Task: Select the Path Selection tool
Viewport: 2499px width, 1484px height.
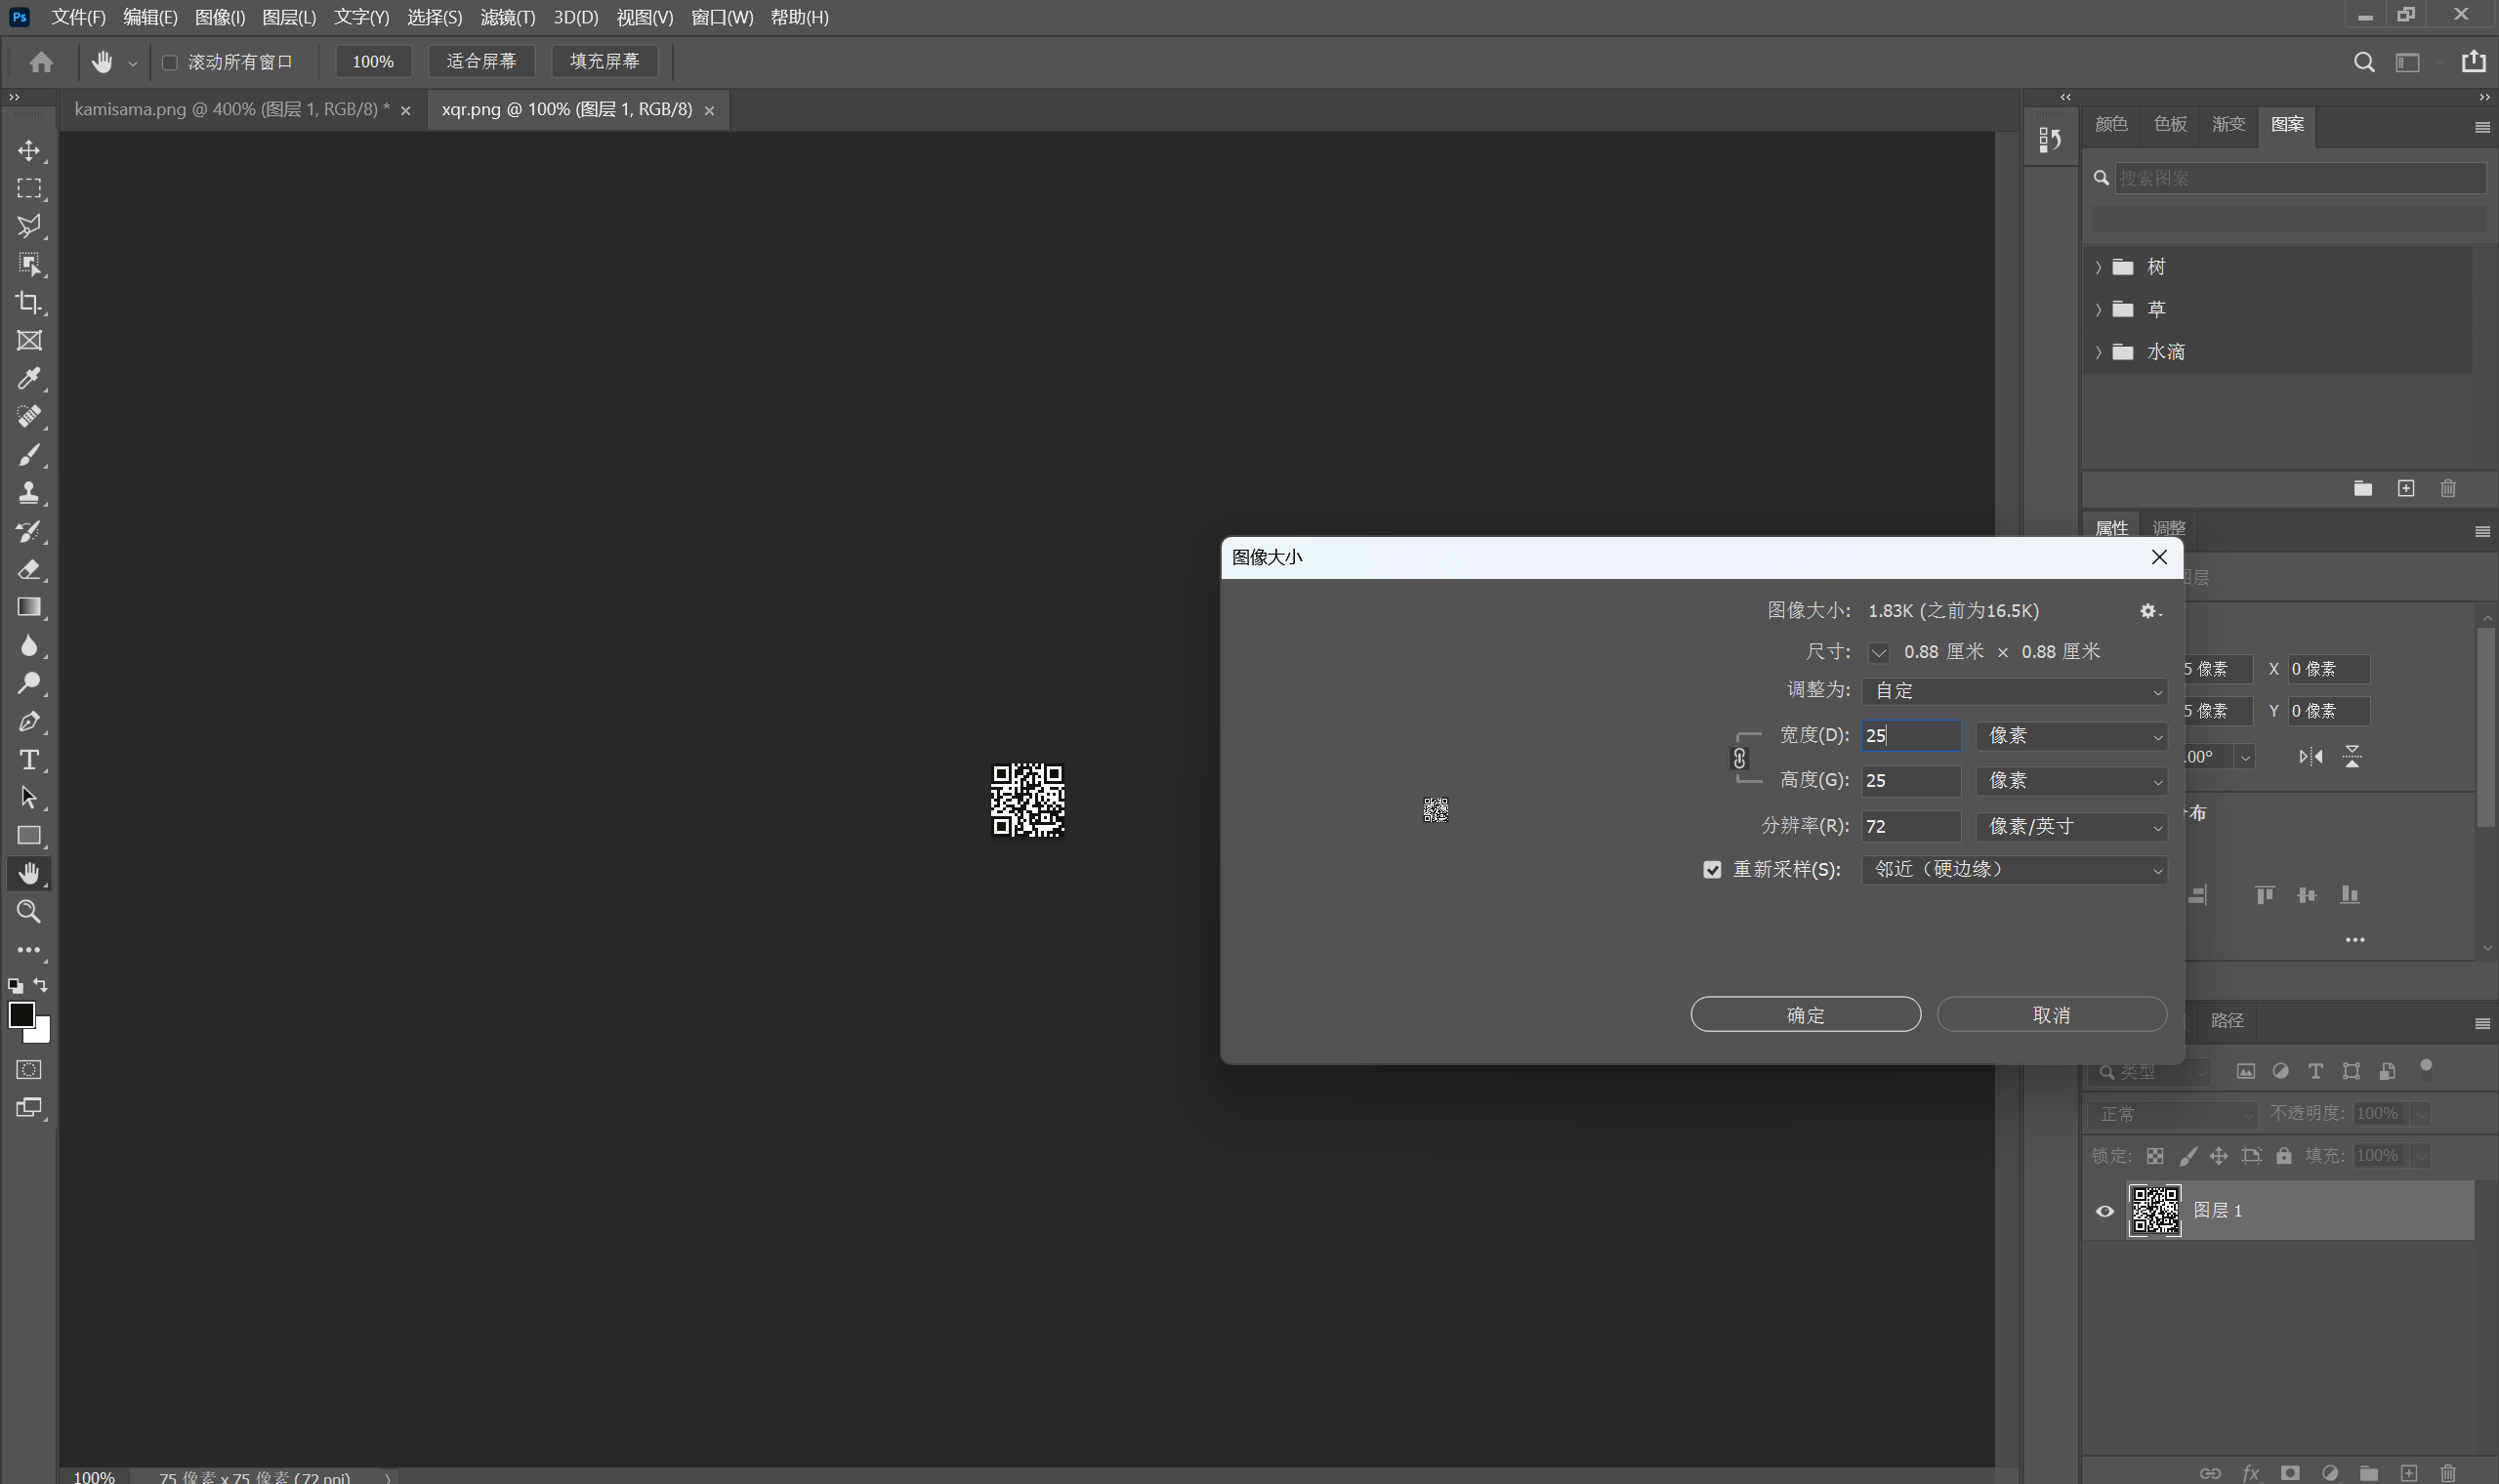Action: point(29,797)
